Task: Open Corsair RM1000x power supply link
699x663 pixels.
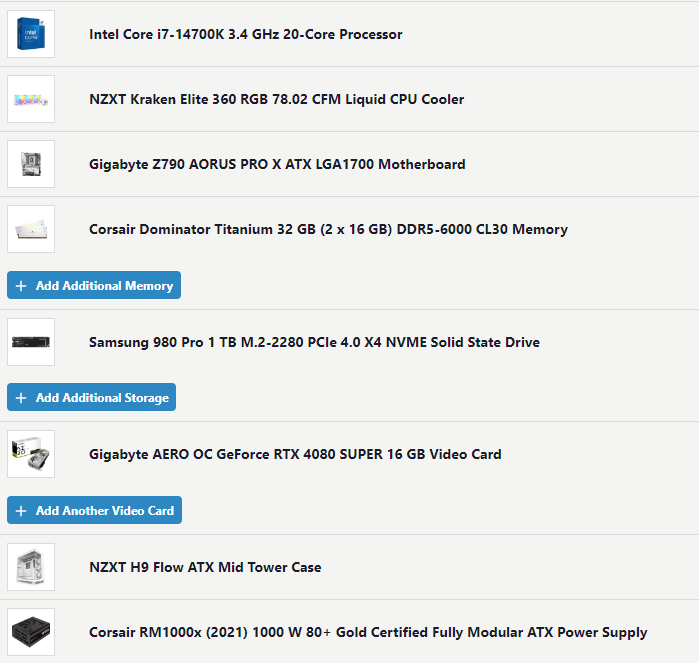Action: tap(368, 632)
